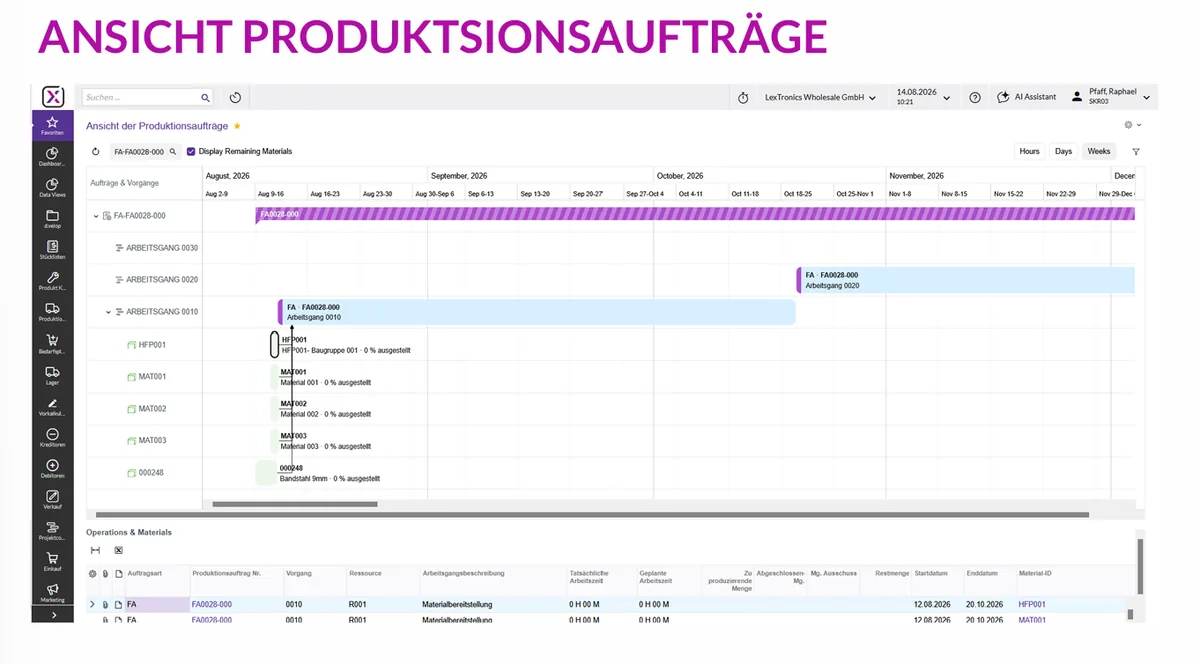Open Einkauf in the sidebar
1200x664 pixels.
(x=52, y=561)
